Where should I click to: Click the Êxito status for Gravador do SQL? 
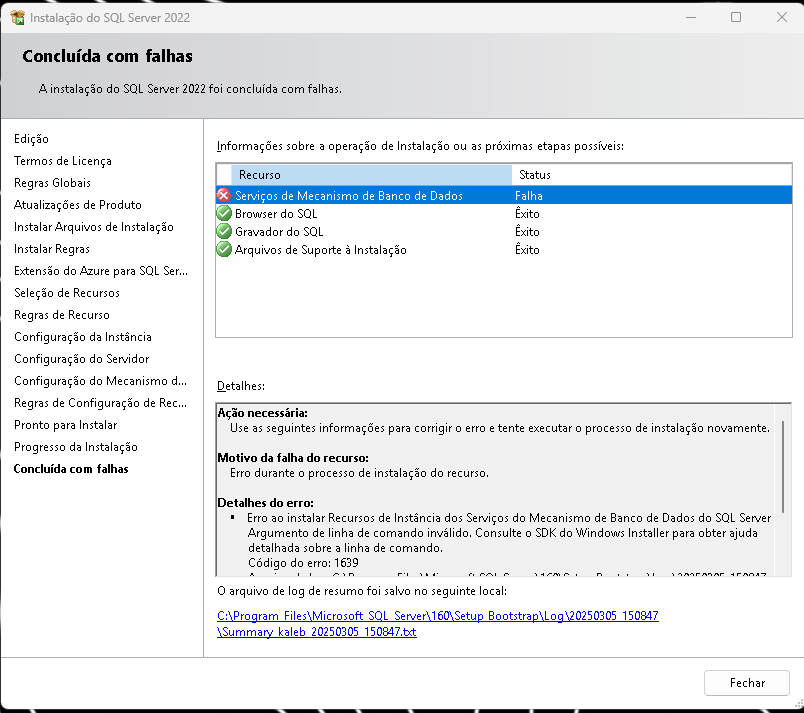[527, 231]
